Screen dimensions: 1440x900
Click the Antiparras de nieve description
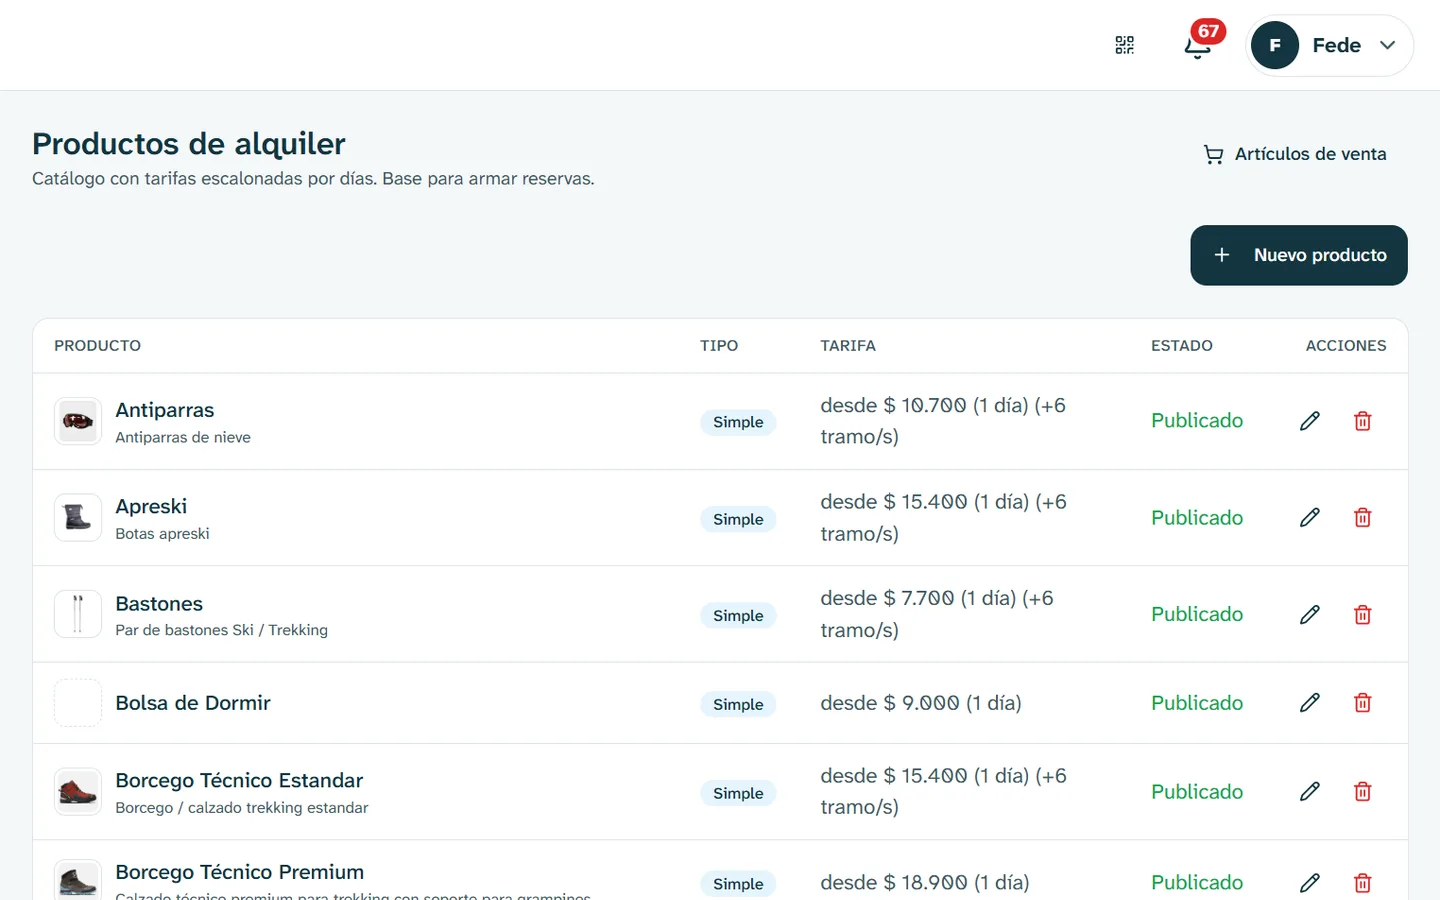[183, 437]
